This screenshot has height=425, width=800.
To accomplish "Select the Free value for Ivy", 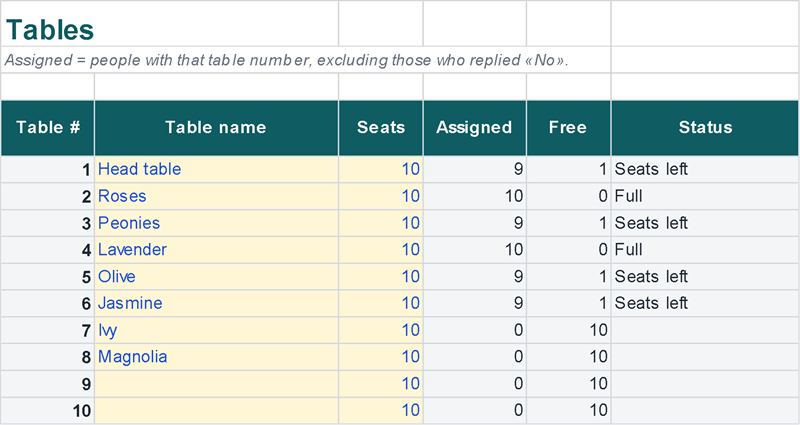I will click(x=568, y=330).
